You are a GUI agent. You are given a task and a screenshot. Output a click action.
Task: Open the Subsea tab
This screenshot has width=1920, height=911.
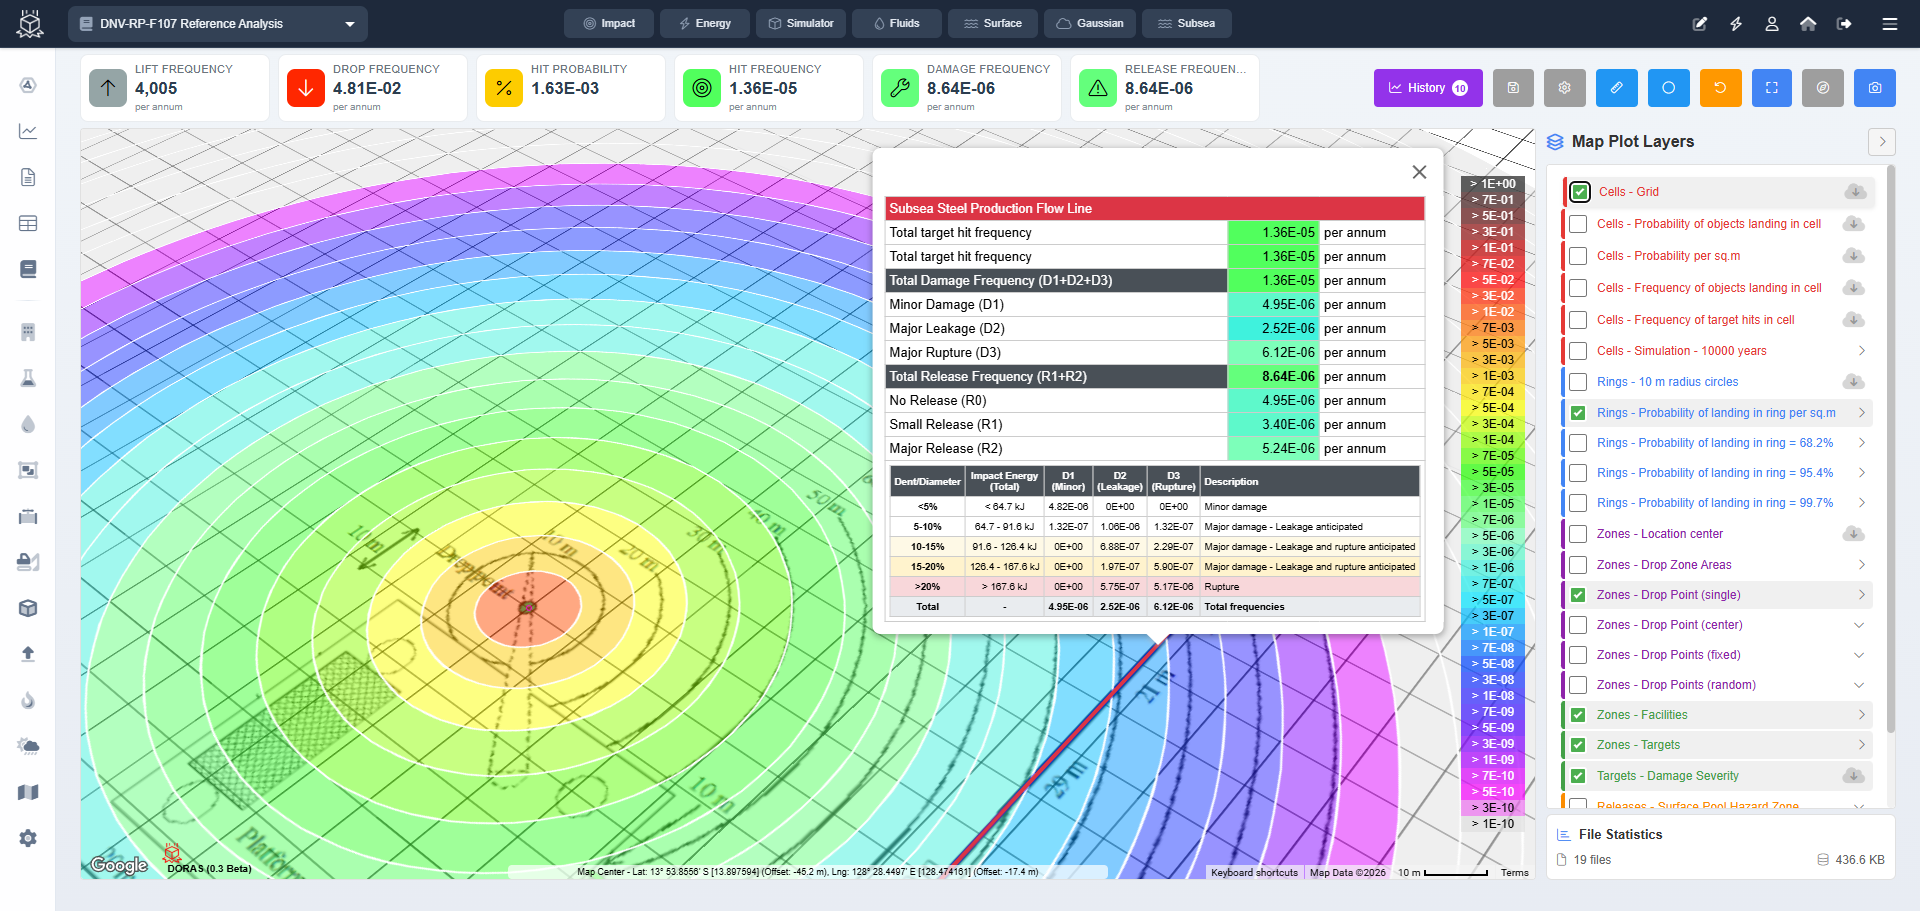click(1186, 24)
